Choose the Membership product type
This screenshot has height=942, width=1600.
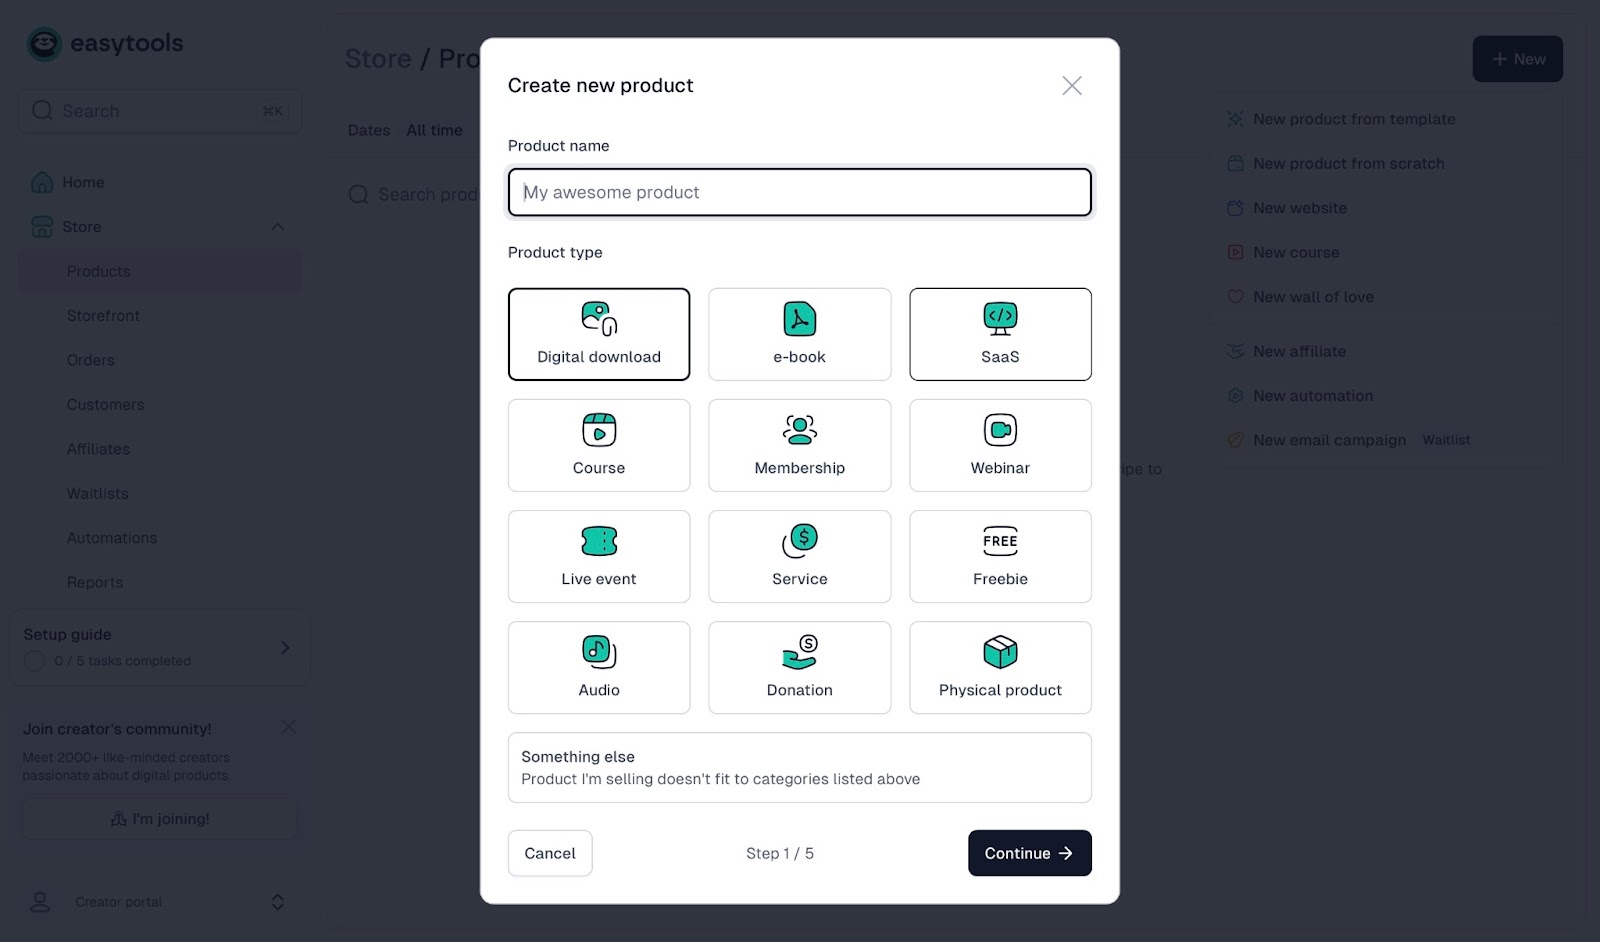click(x=799, y=445)
